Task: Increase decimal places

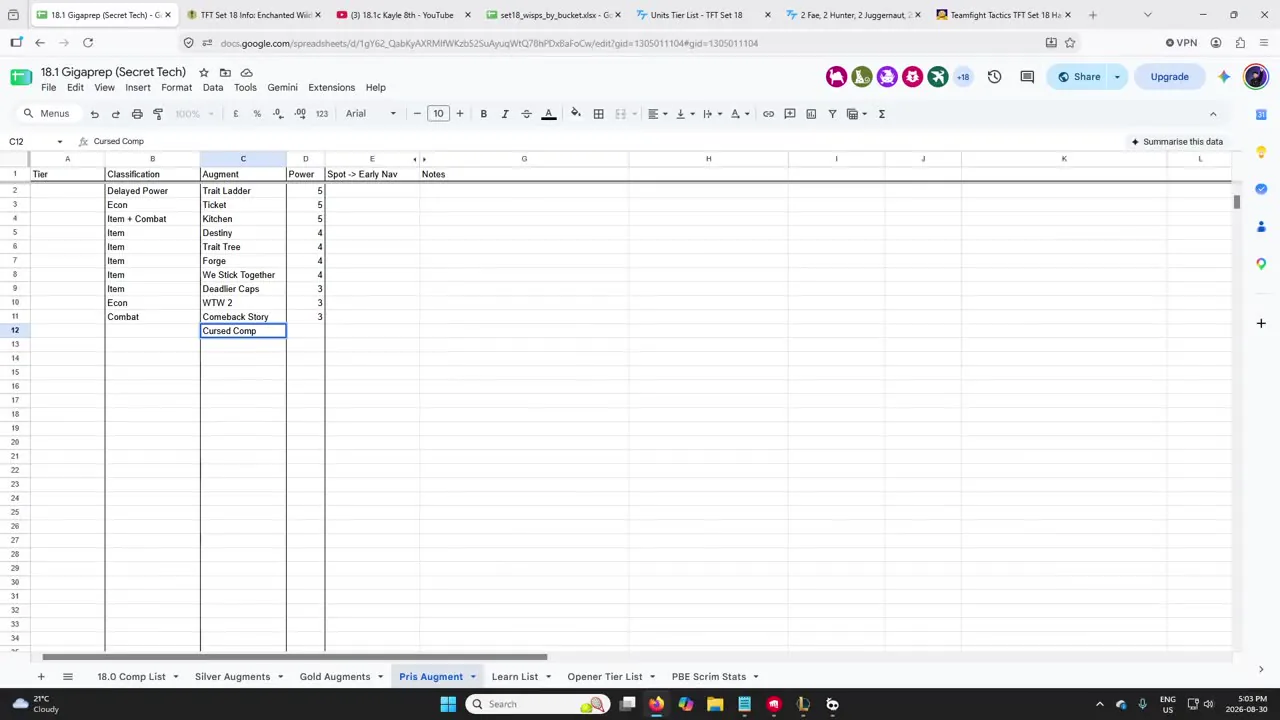Action: pos(300,114)
